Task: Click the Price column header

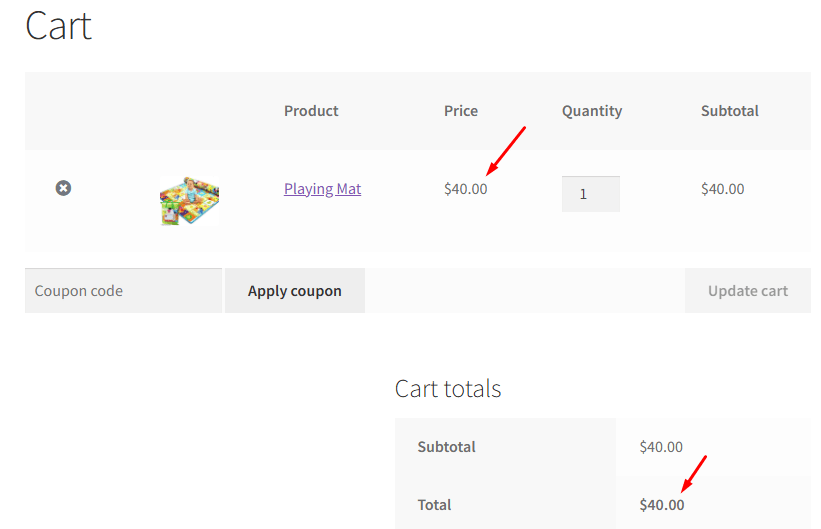Action: [461, 111]
